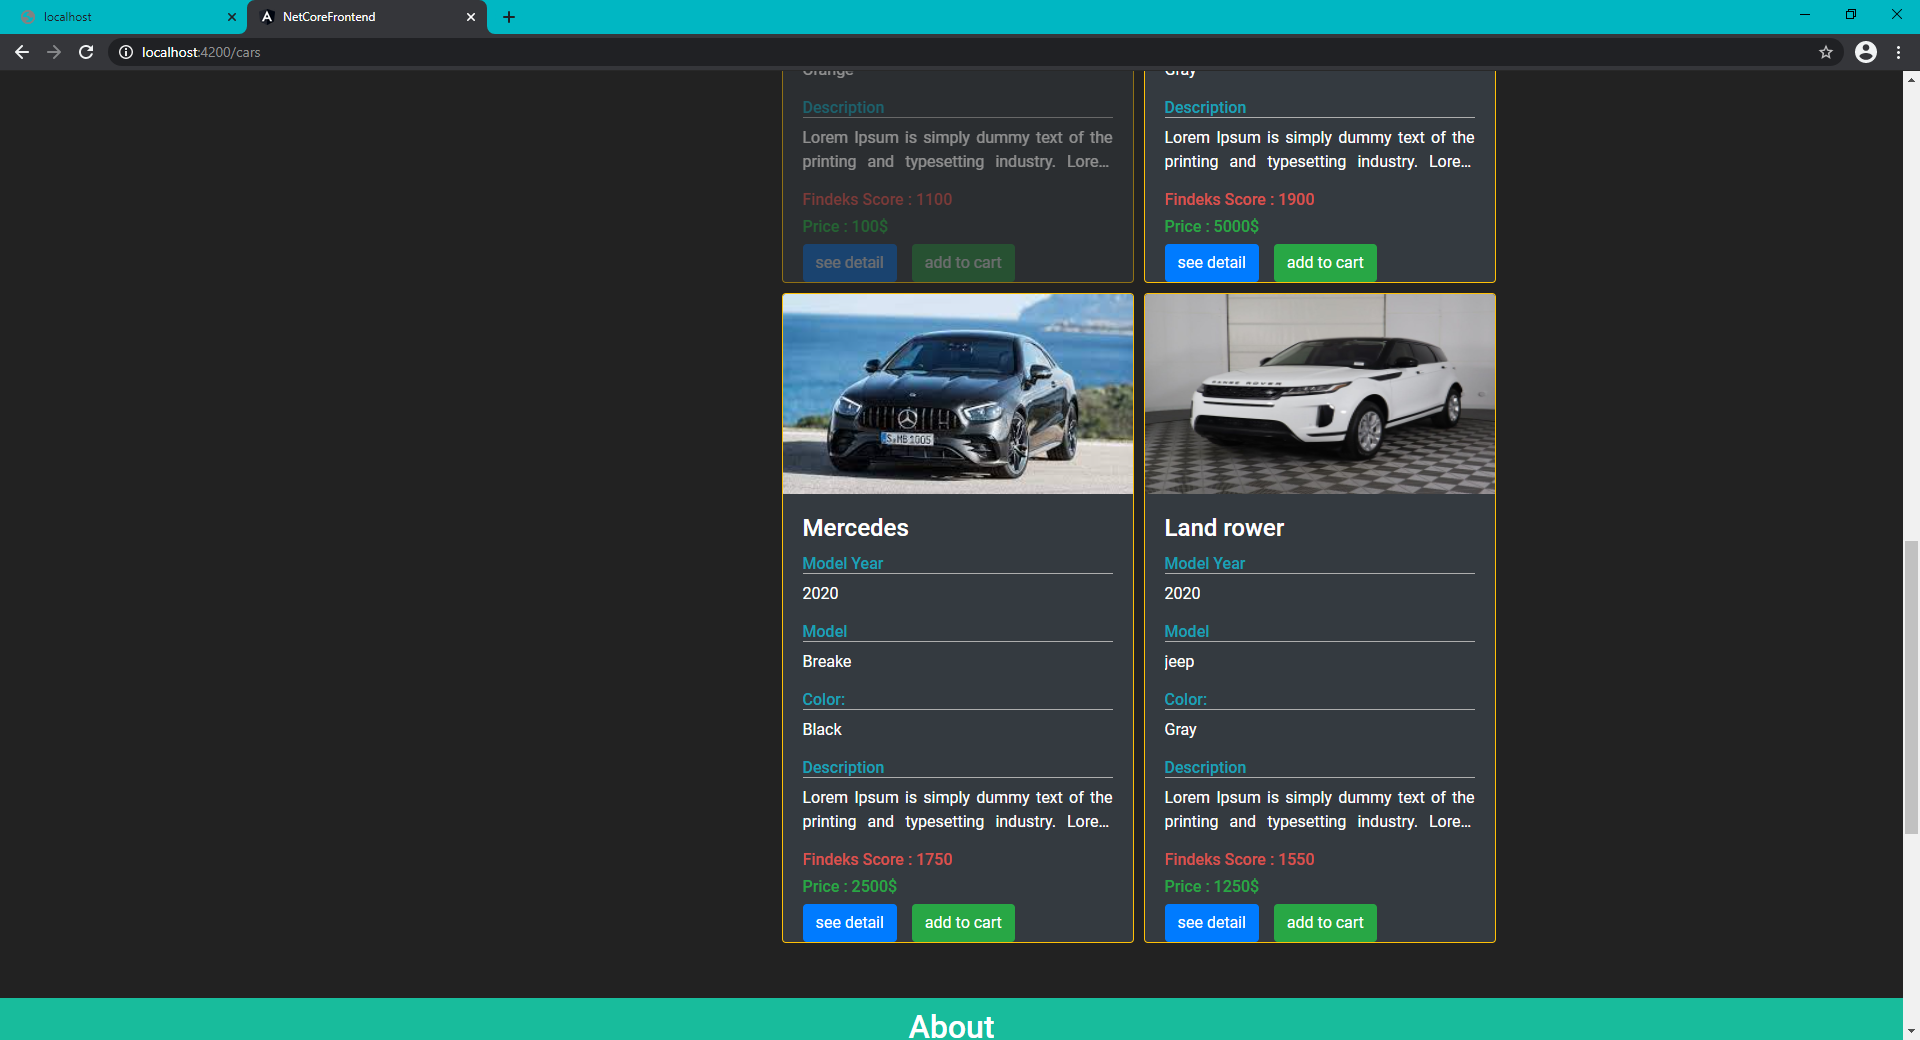Screen dimensions: 1920x1040
Task: Minimize the browser window
Action: (x=1805, y=15)
